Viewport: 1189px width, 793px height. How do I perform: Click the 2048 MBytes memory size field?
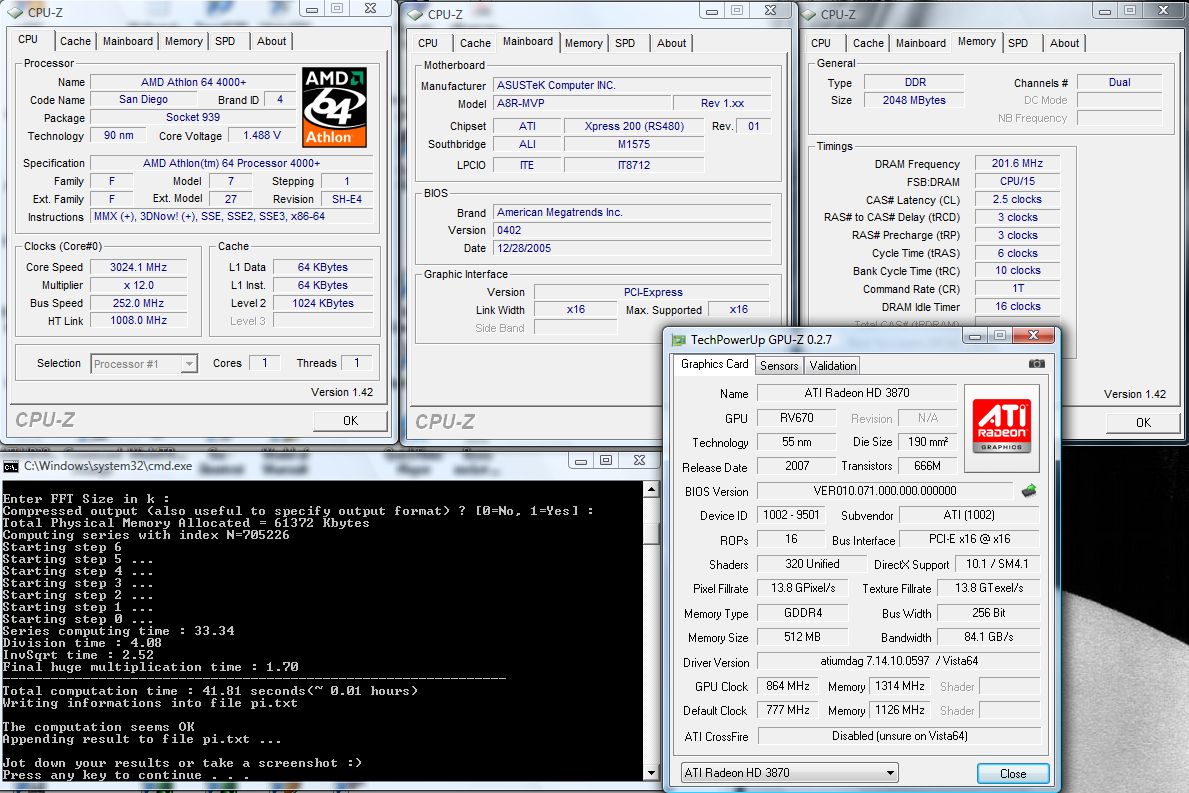(x=914, y=100)
